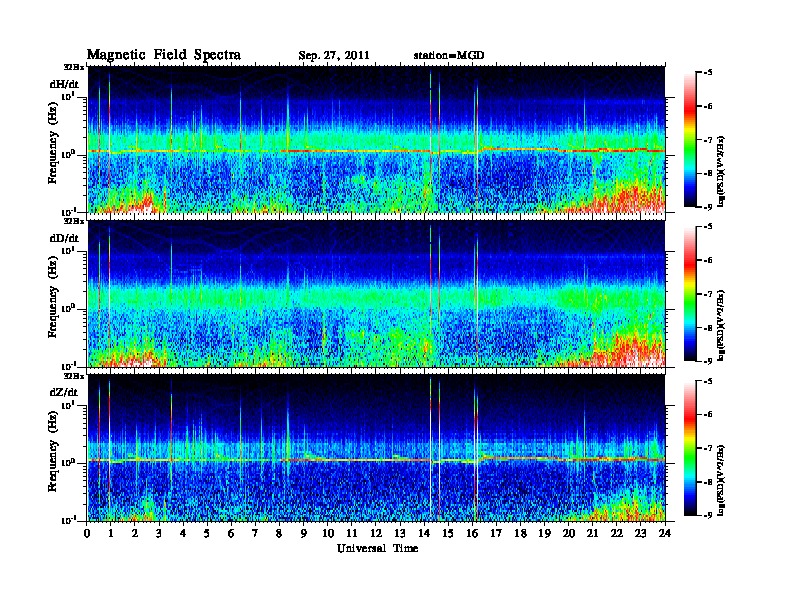Click the hour 18 tick label

click(521, 534)
